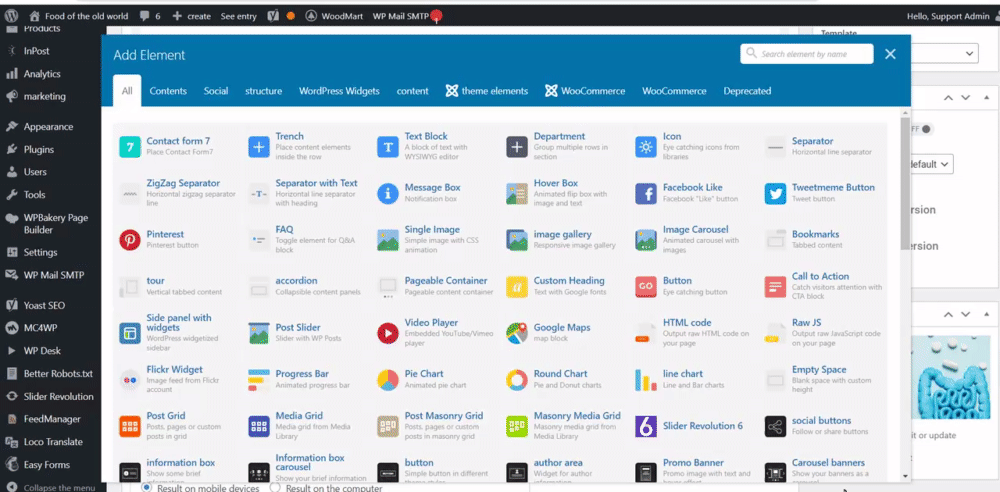Viewport: 1000px width, 492px height.
Task: Open See entry in the admin bar
Action: click(x=238, y=16)
